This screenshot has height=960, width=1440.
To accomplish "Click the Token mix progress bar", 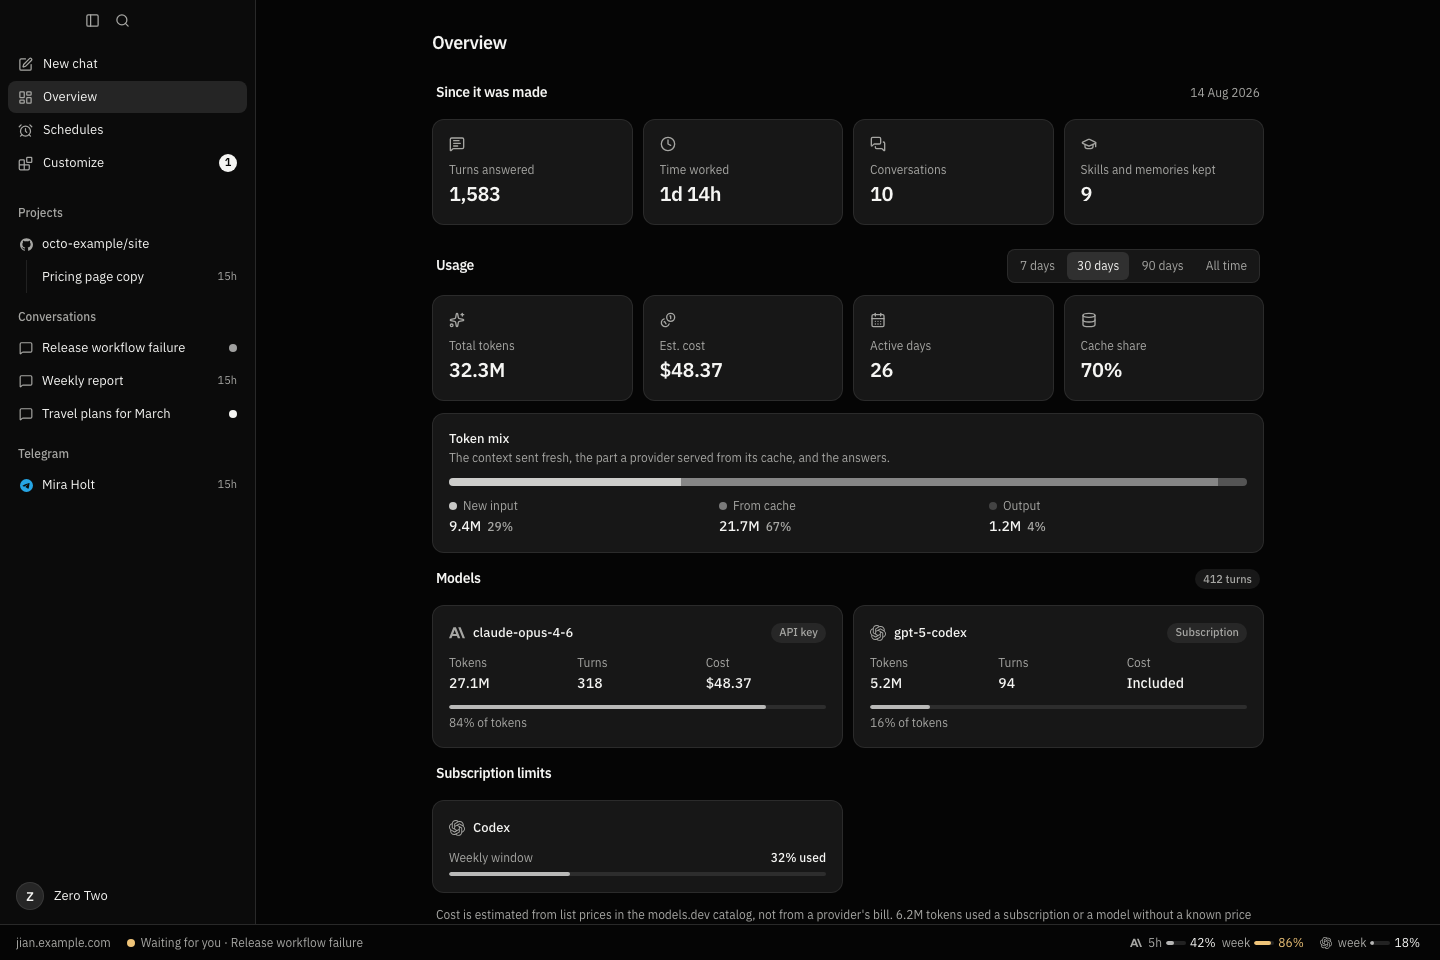I will [x=848, y=482].
